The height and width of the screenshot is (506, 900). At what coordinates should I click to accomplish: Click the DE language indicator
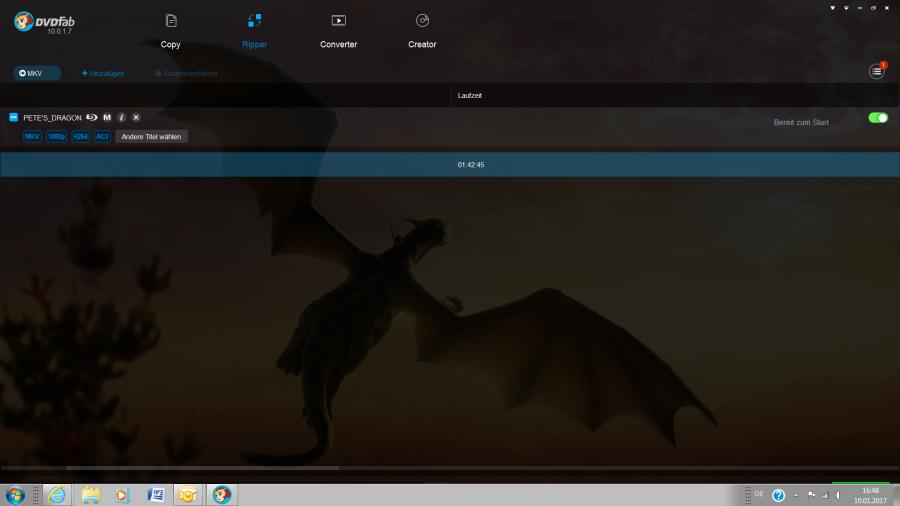pos(759,494)
